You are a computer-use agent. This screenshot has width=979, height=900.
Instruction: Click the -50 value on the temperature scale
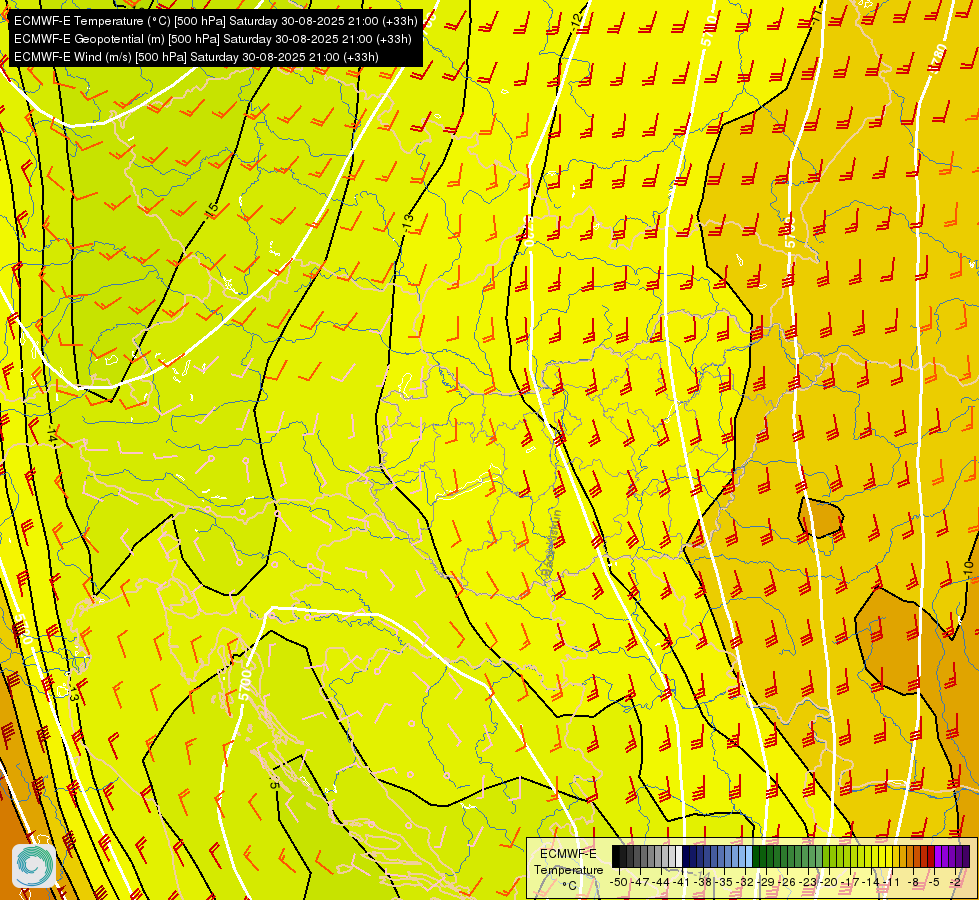click(619, 882)
